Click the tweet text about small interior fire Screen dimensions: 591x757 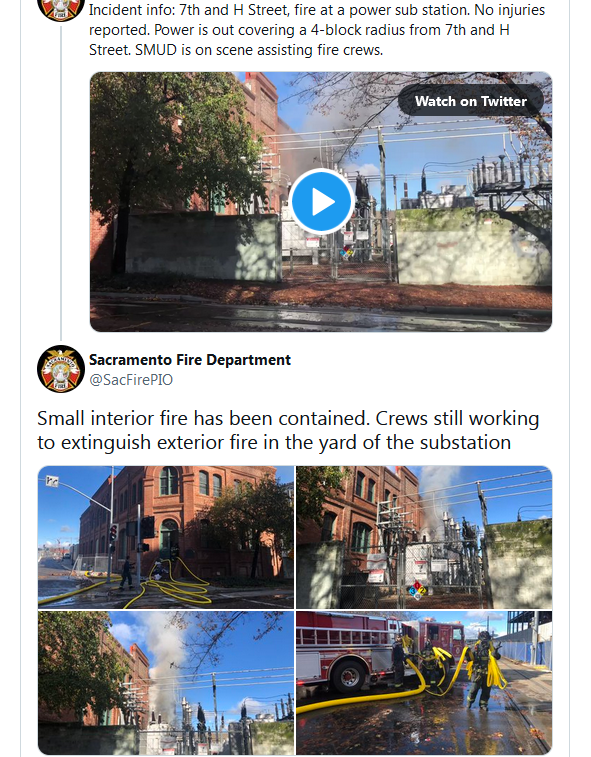pos(288,430)
